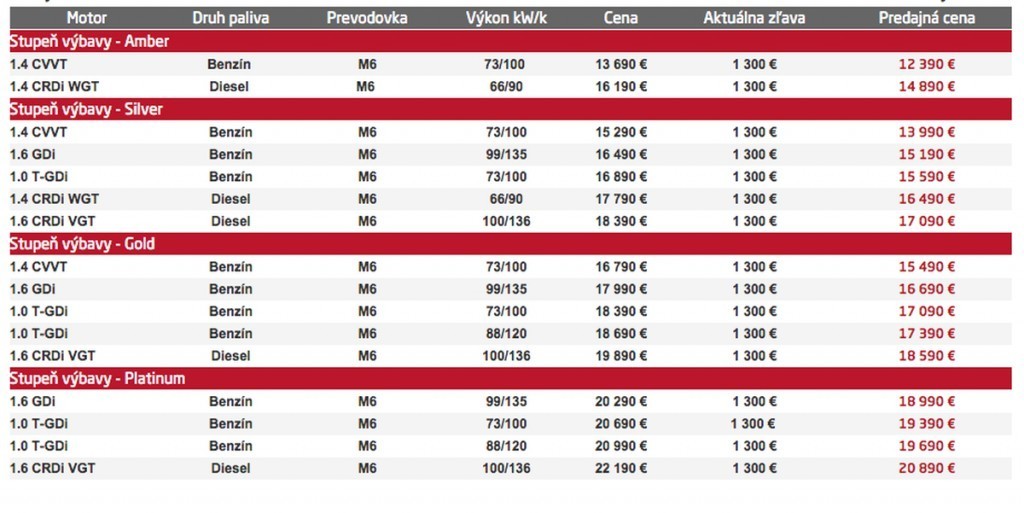Screen dimensions: 1024x513
Task: Select the 19 890 € price cell in Gold
Action: tap(621, 356)
